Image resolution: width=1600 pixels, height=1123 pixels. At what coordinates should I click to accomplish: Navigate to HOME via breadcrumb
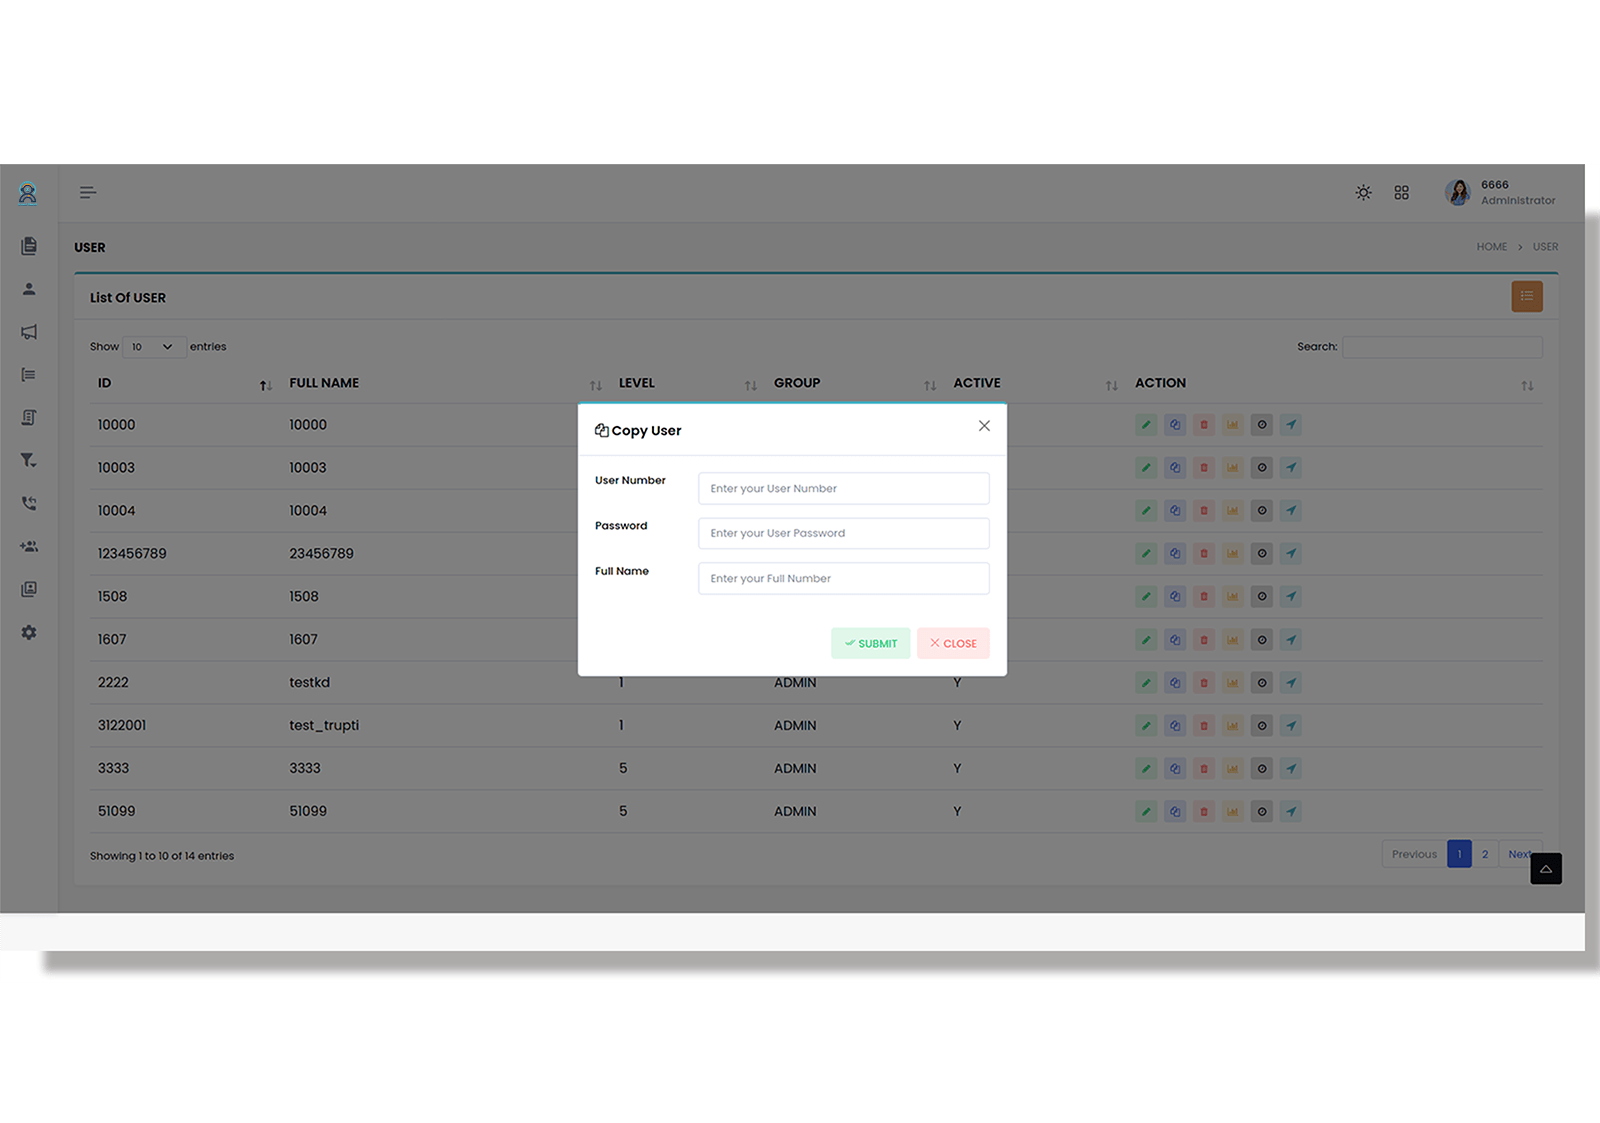(1492, 246)
